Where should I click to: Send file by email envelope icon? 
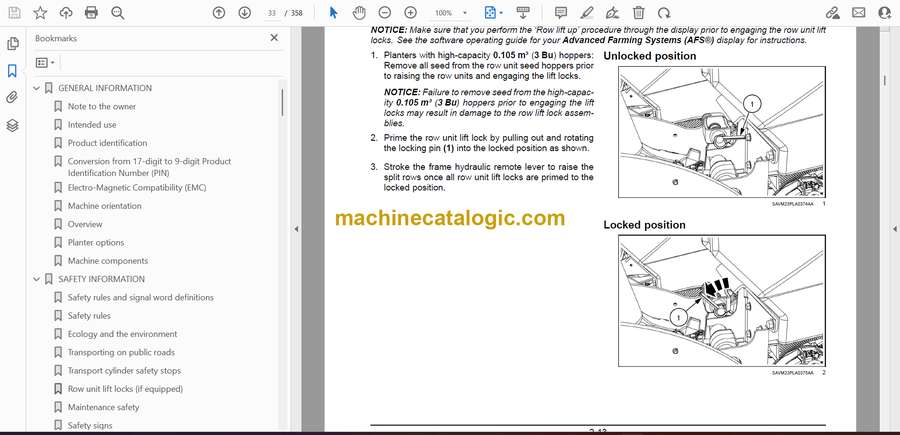click(859, 13)
